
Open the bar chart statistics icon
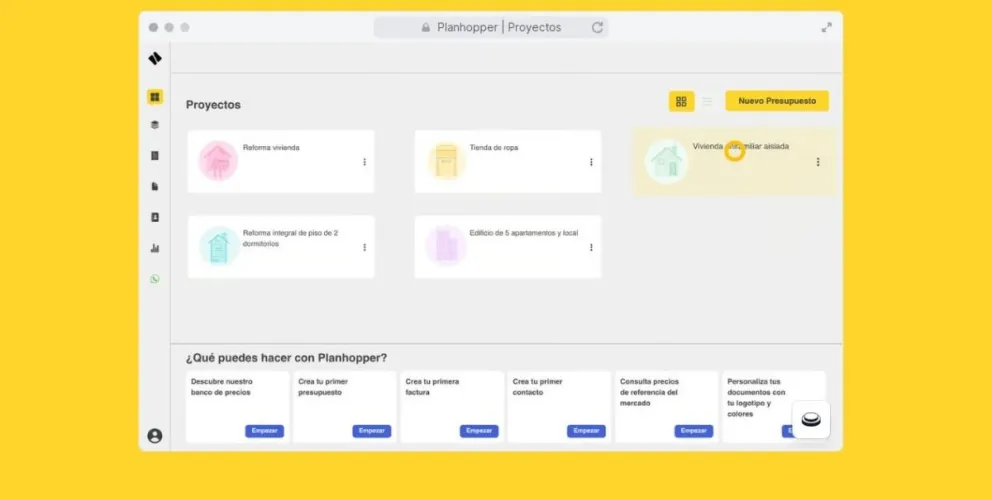pos(155,248)
